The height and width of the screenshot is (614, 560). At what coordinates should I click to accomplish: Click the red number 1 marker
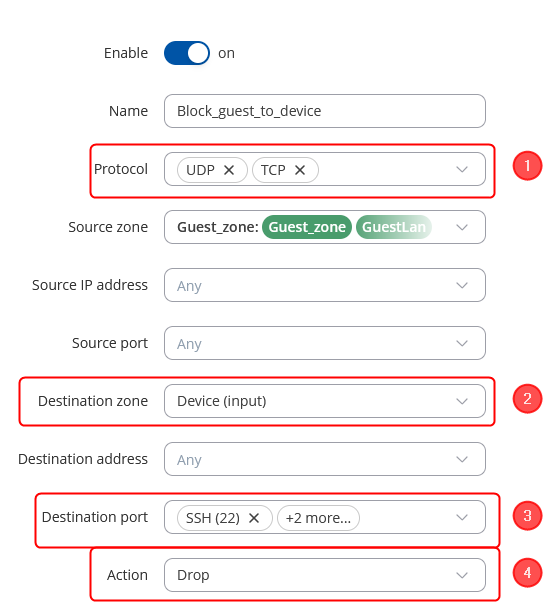[x=527, y=166]
